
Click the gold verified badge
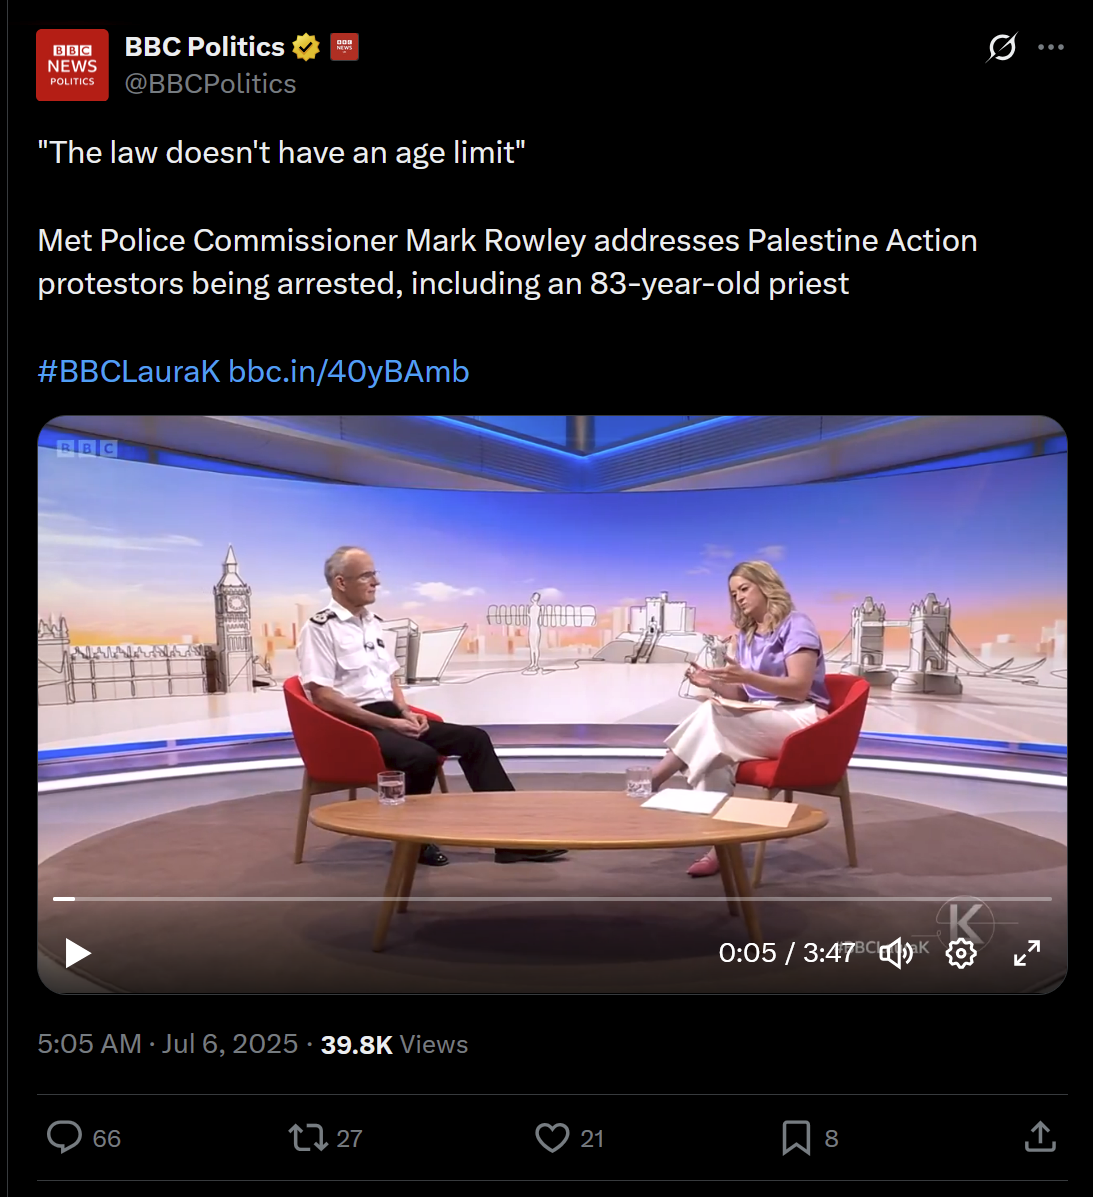pos(306,47)
